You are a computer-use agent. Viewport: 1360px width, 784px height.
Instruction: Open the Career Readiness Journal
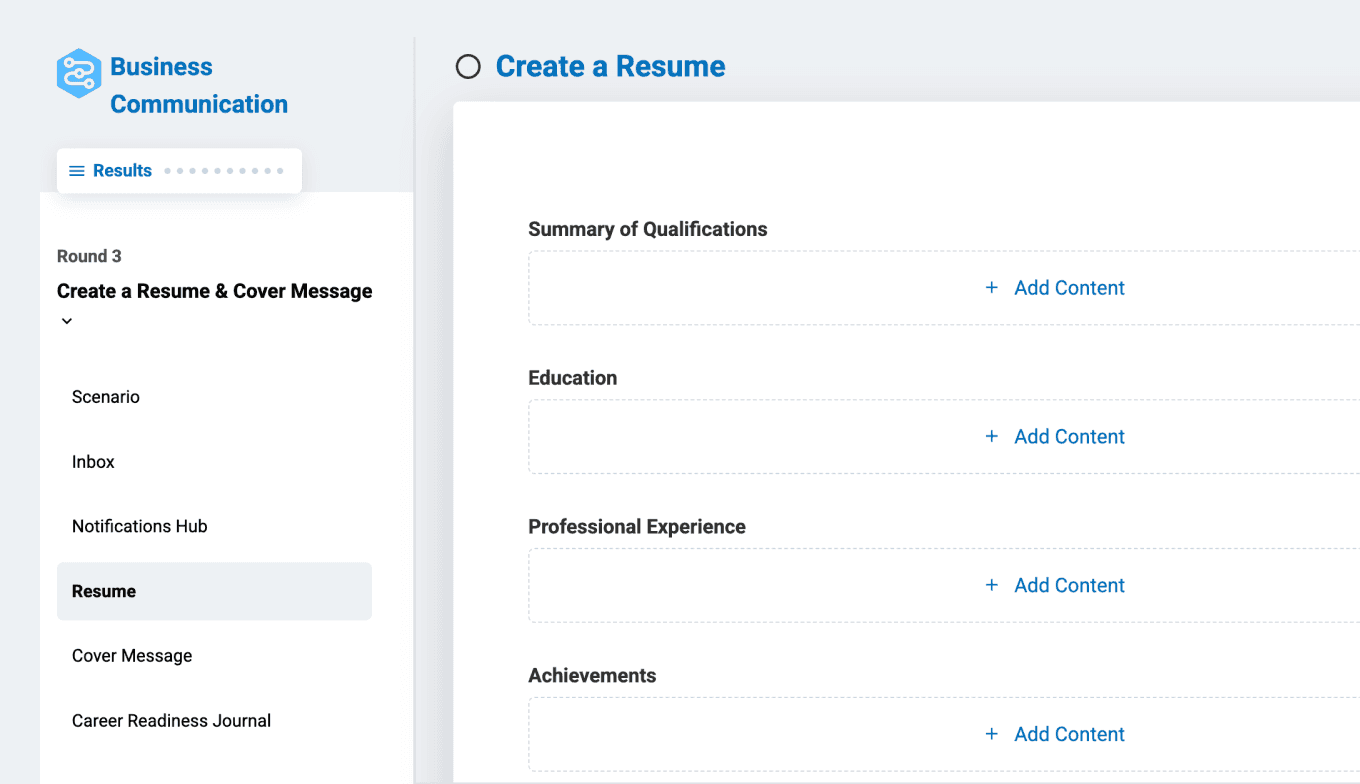171,721
